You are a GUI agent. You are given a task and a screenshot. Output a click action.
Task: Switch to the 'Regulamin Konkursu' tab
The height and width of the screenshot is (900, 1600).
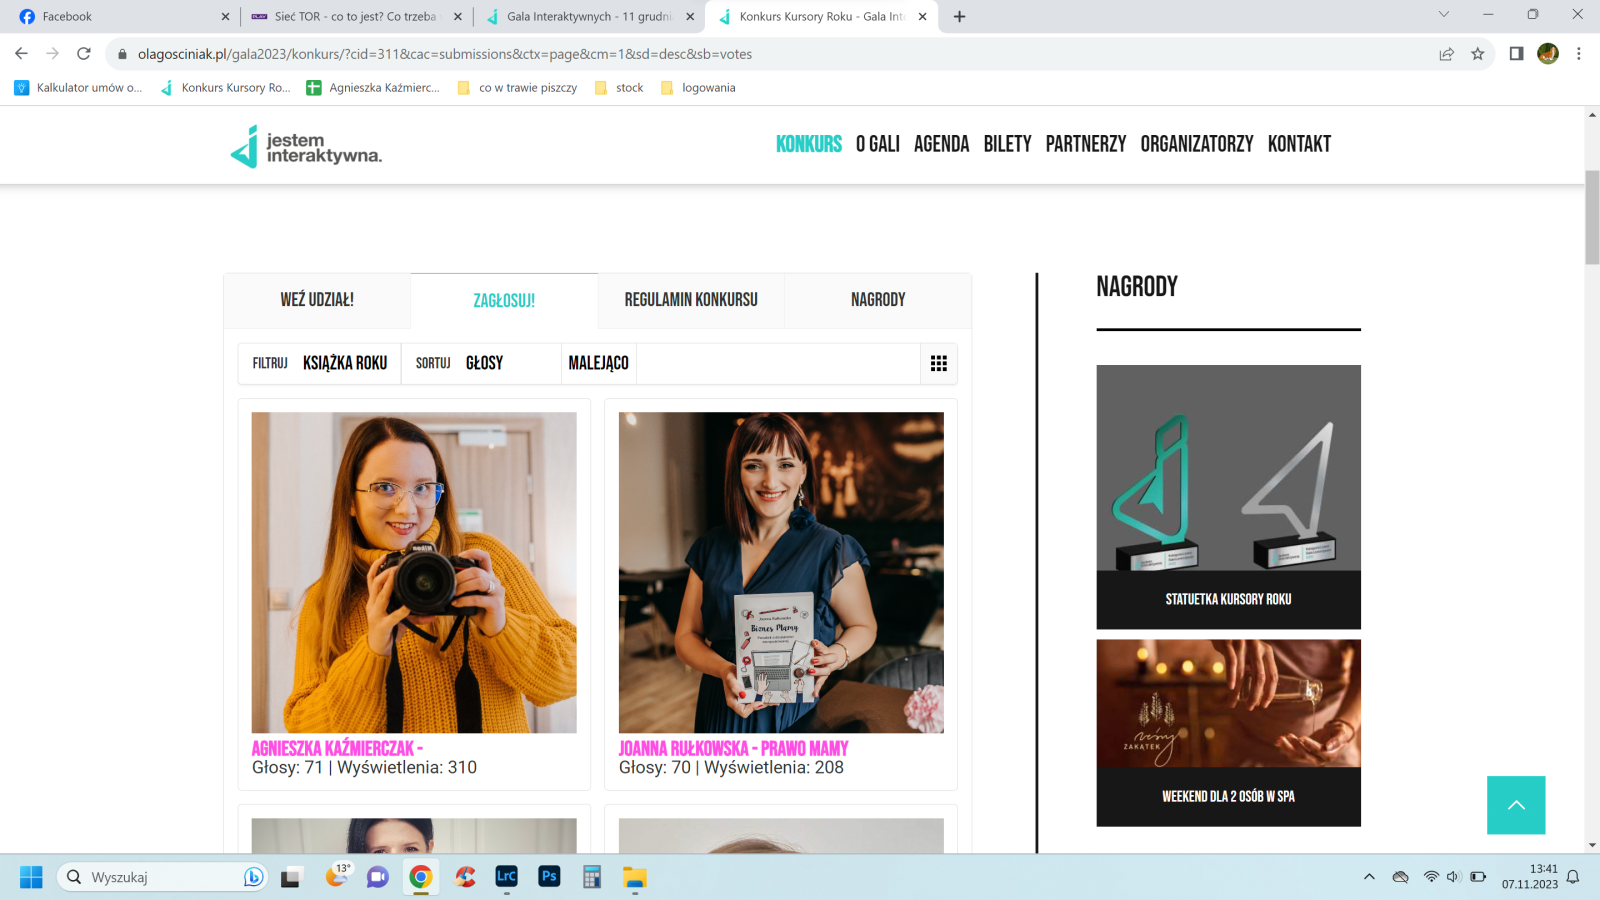690,299
